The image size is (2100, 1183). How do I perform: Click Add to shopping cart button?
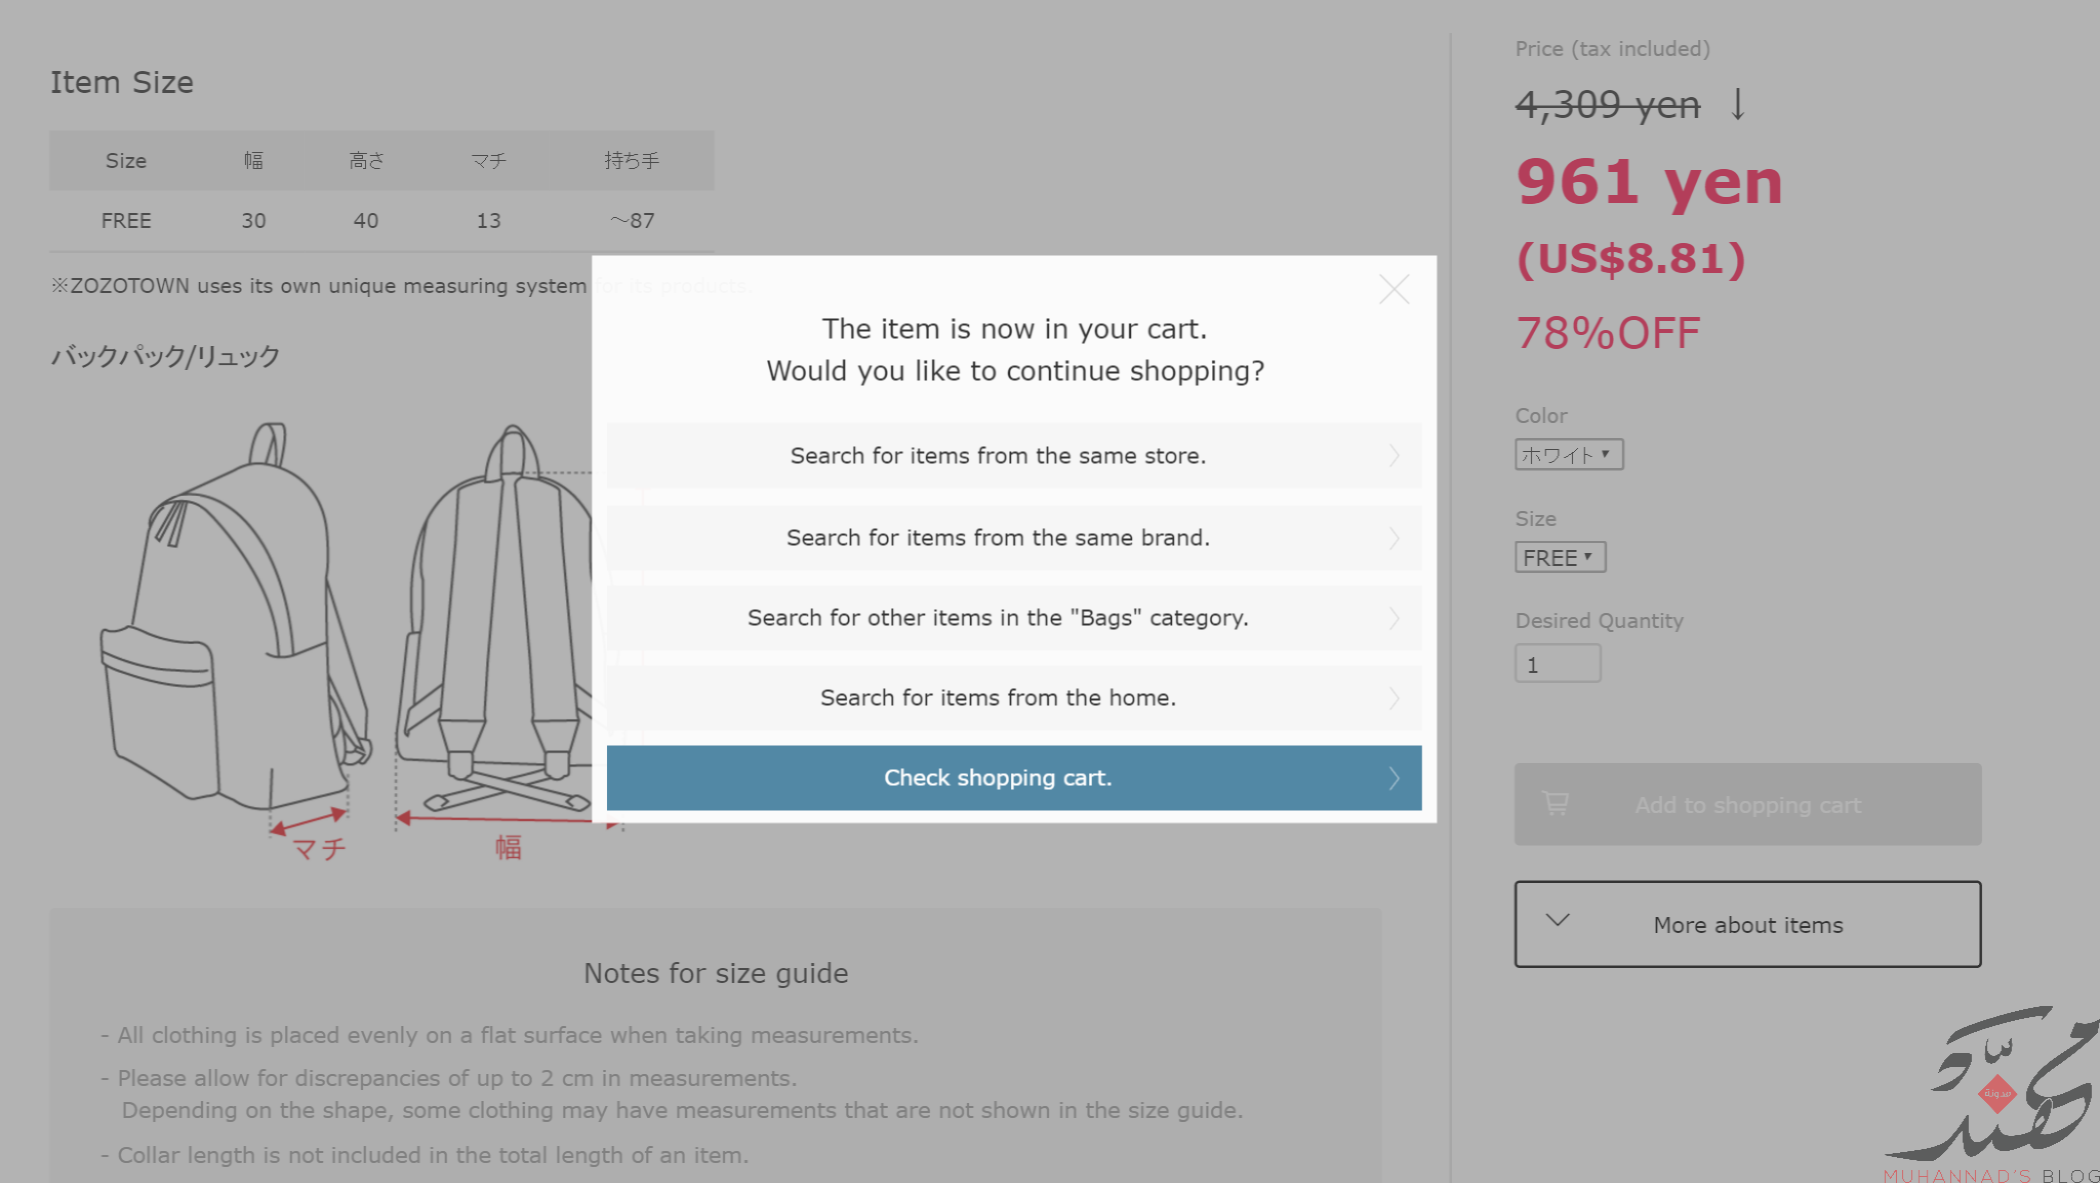tap(1746, 805)
